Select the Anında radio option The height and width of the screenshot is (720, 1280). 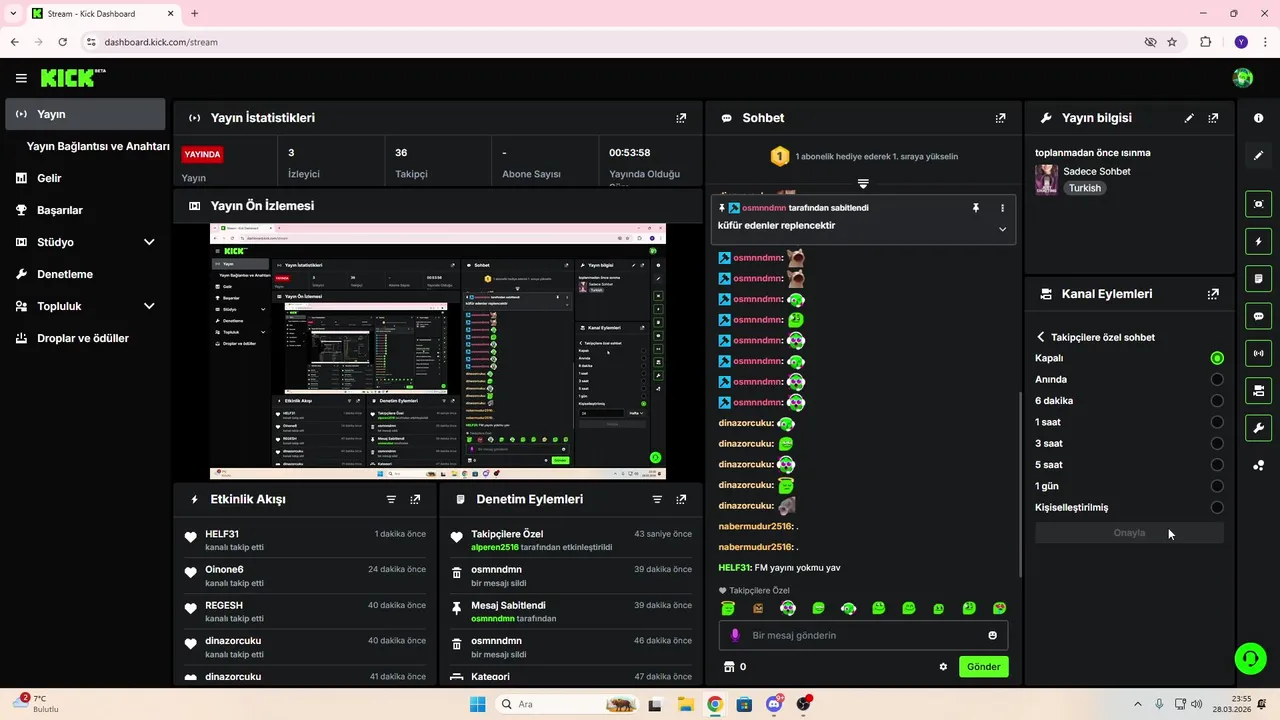pyautogui.click(x=1217, y=379)
